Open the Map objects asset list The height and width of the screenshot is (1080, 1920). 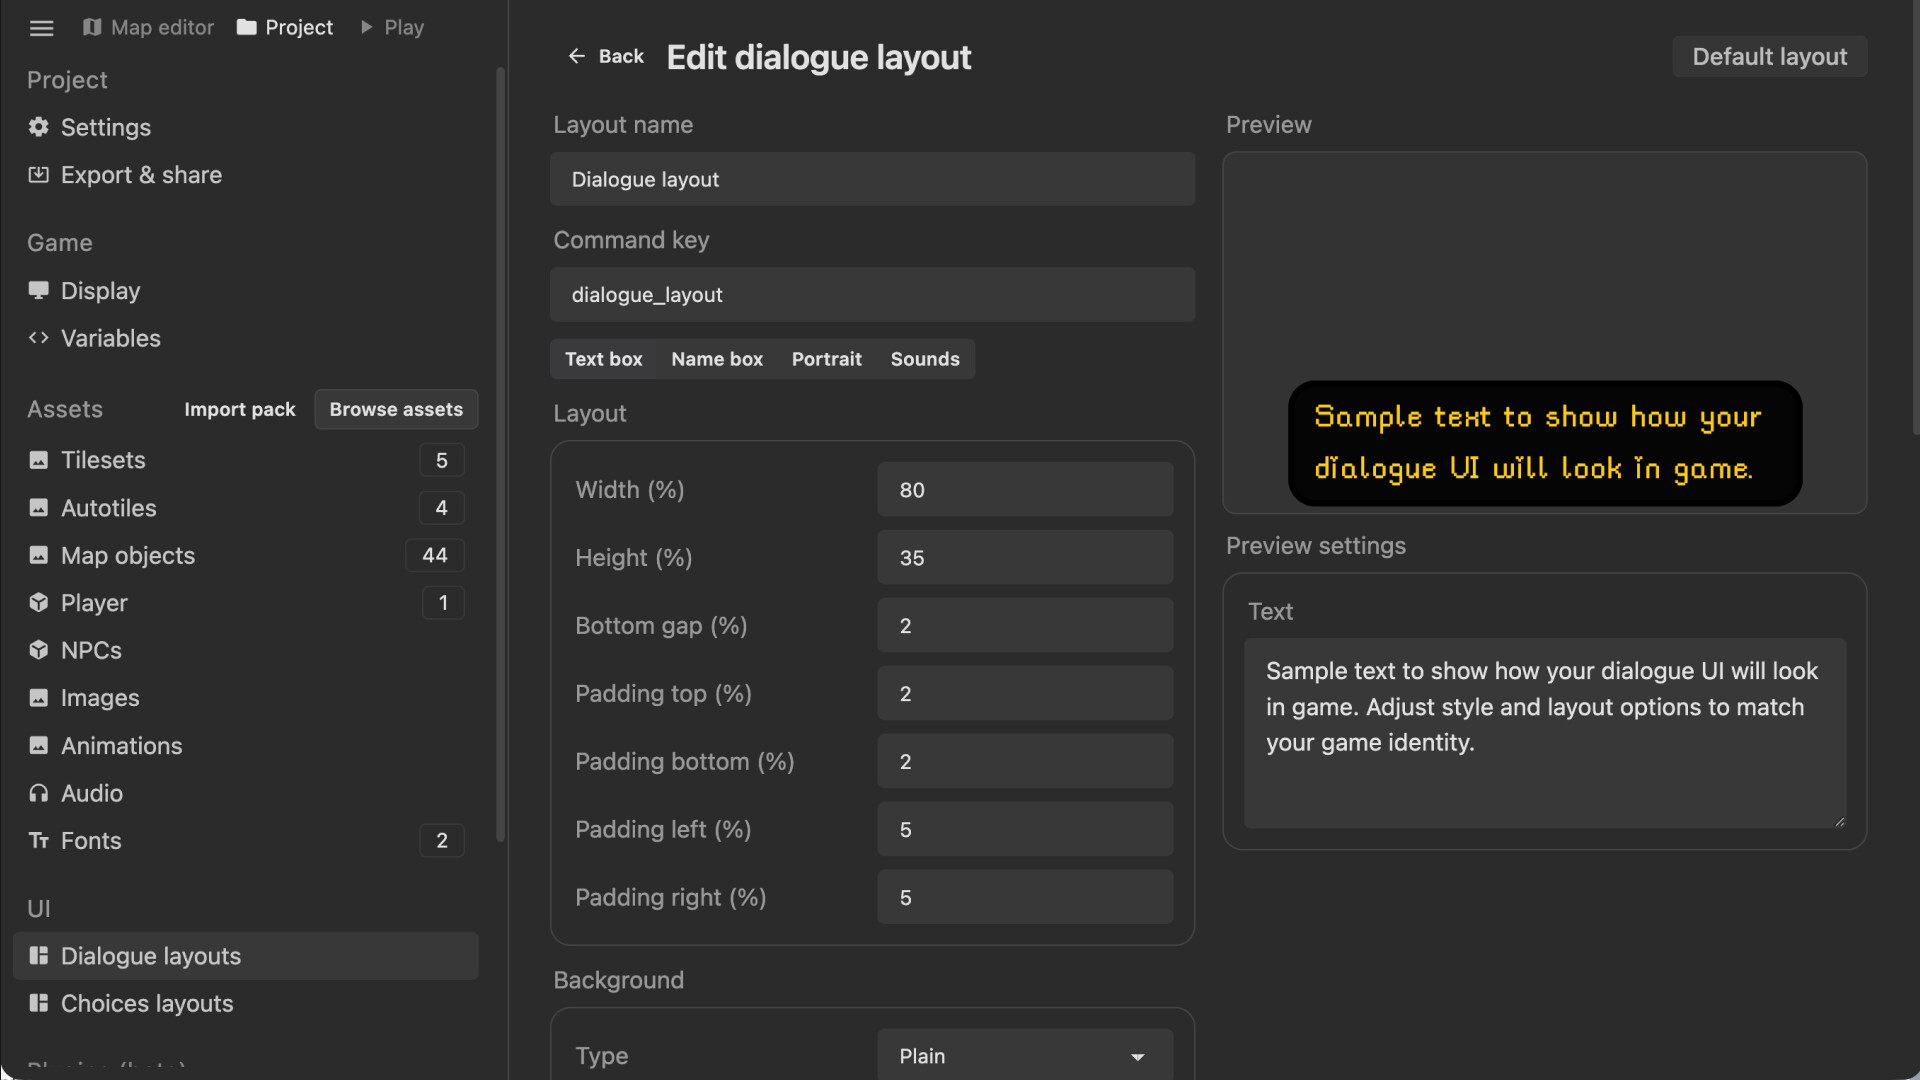coord(245,556)
